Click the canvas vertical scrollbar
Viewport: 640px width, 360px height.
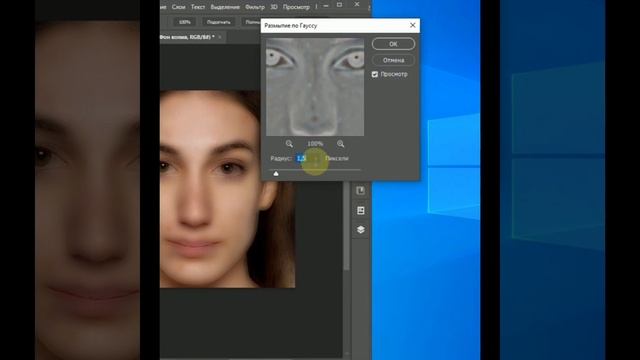coord(347,224)
